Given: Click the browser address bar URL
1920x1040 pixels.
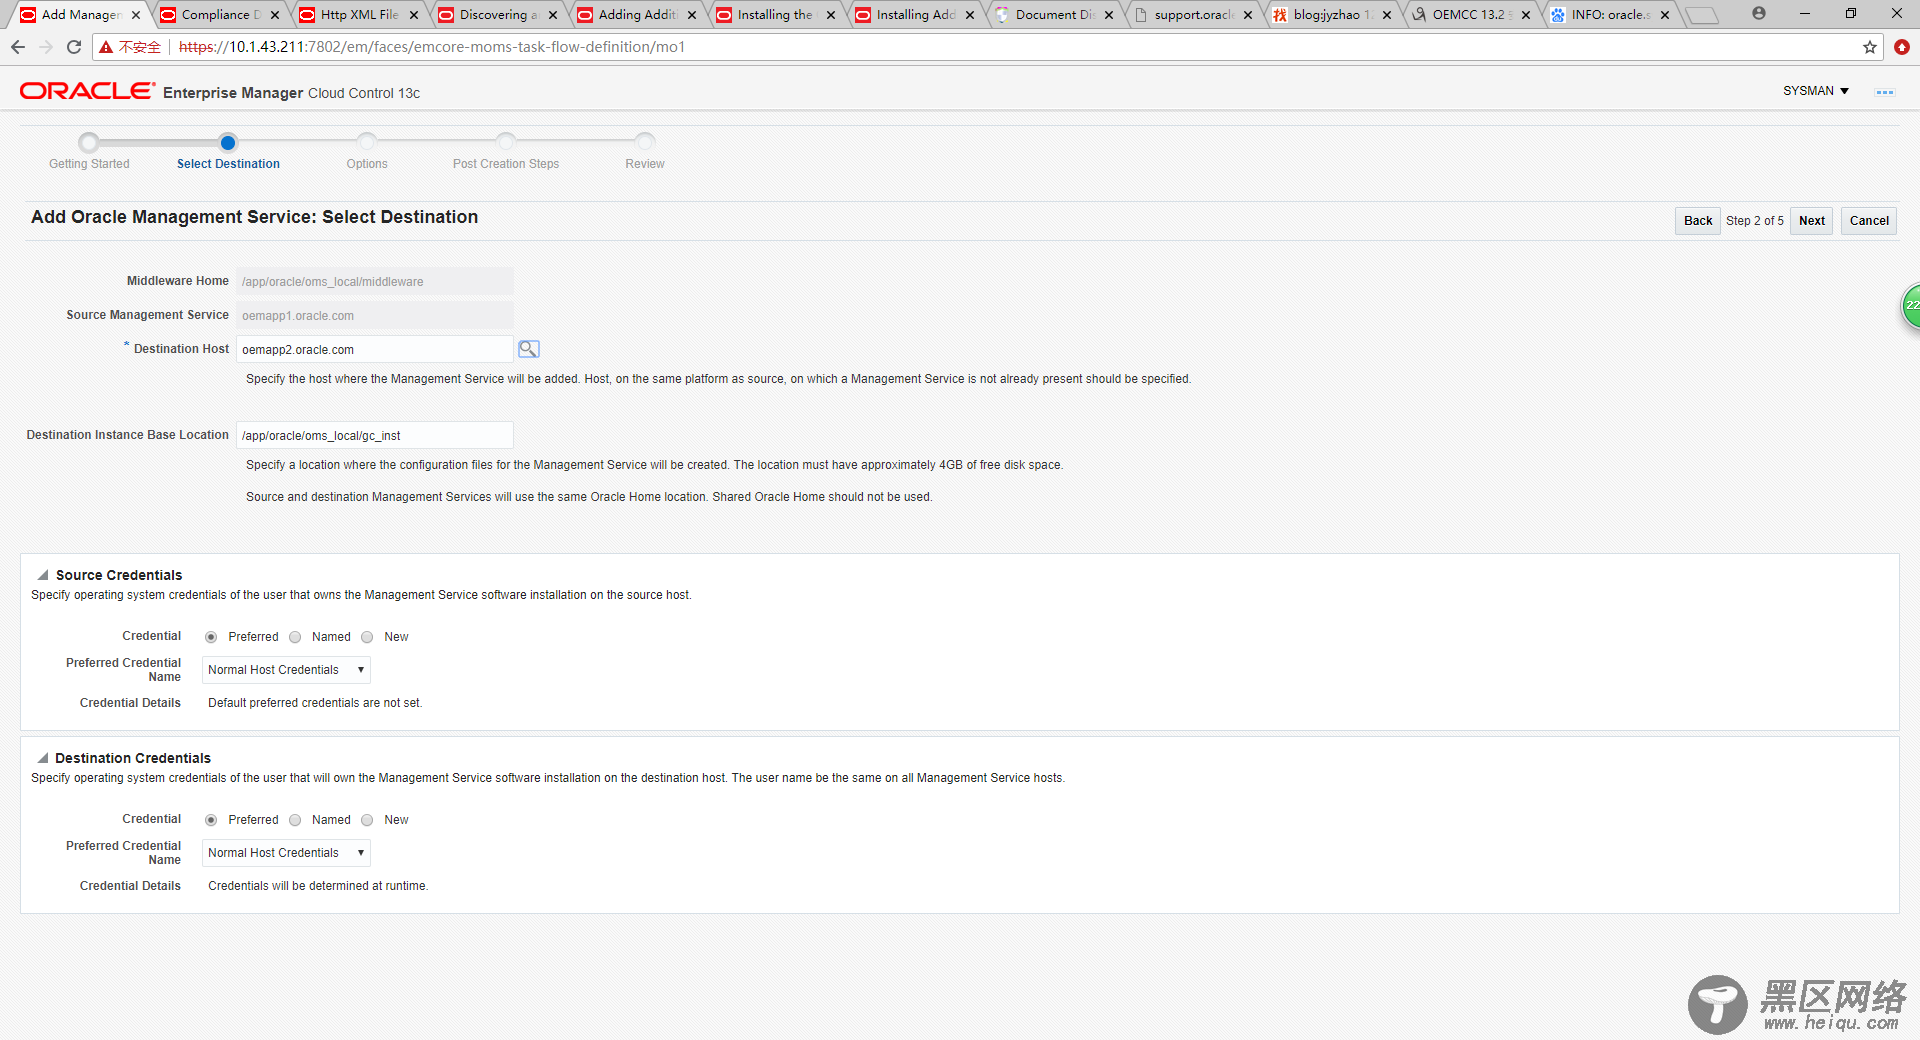Looking at the screenshot, I should click(x=432, y=47).
